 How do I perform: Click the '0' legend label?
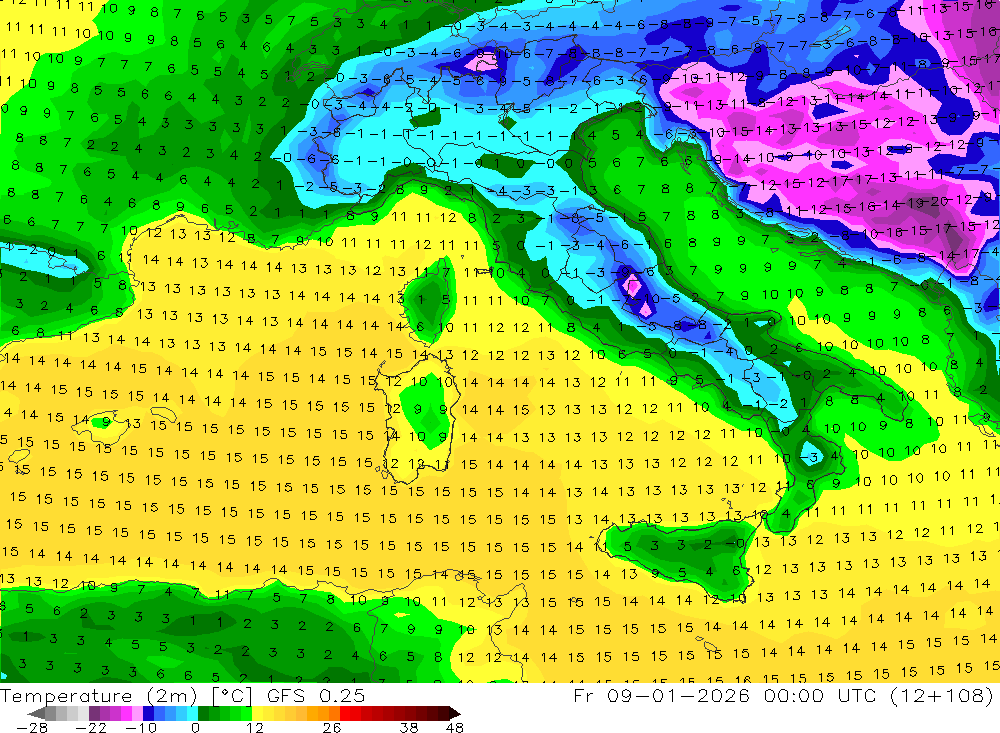195,727
